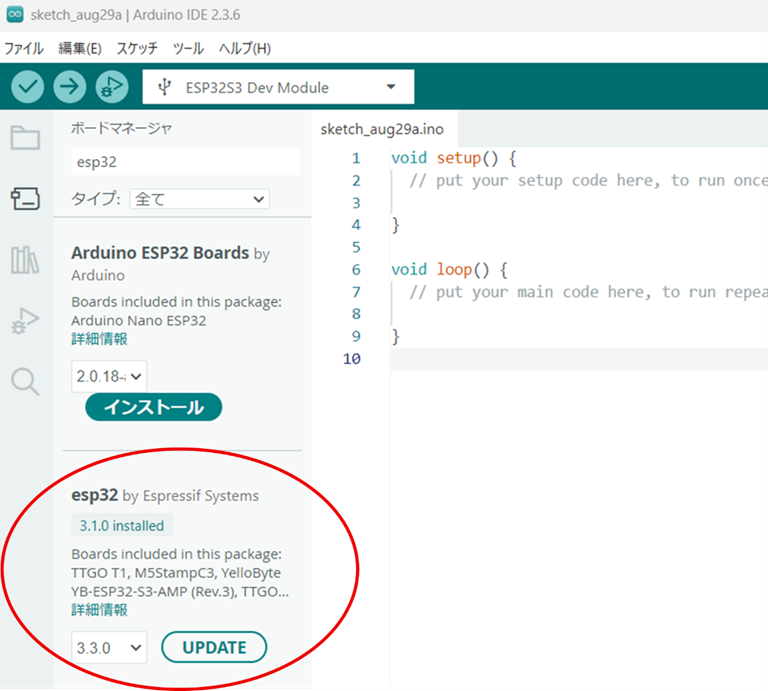Image resolution: width=768 pixels, height=691 pixels.
Task: Click the esp32 search field in Boards Manager
Action: (x=185, y=162)
